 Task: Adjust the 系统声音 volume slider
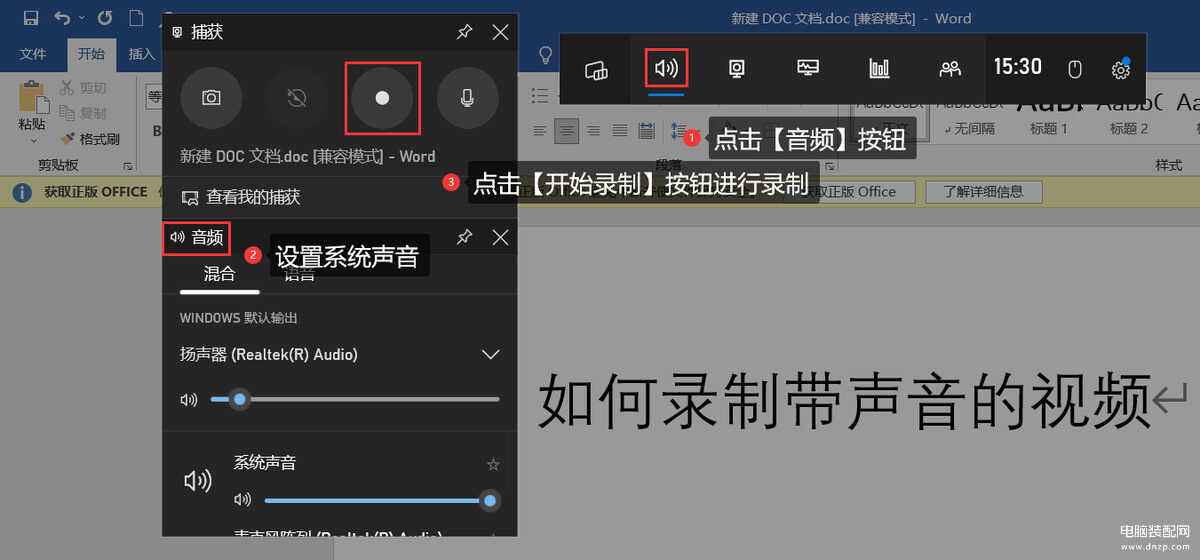(382, 500)
